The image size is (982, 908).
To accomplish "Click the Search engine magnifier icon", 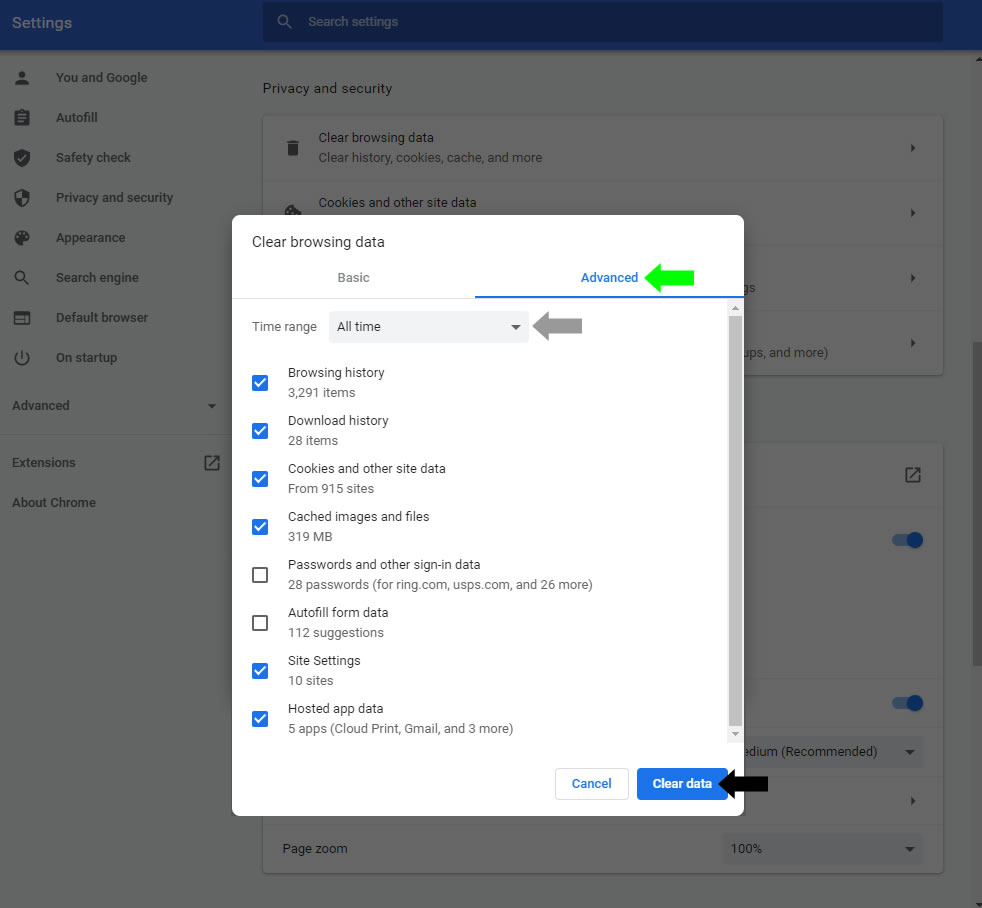I will [22, 277].
